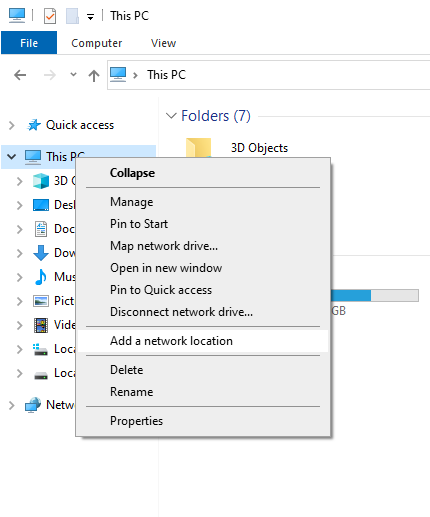Select the Downloads arrow icon in sidebar
430x517 pixels.
pyautogui.click(x=41, y=253)
